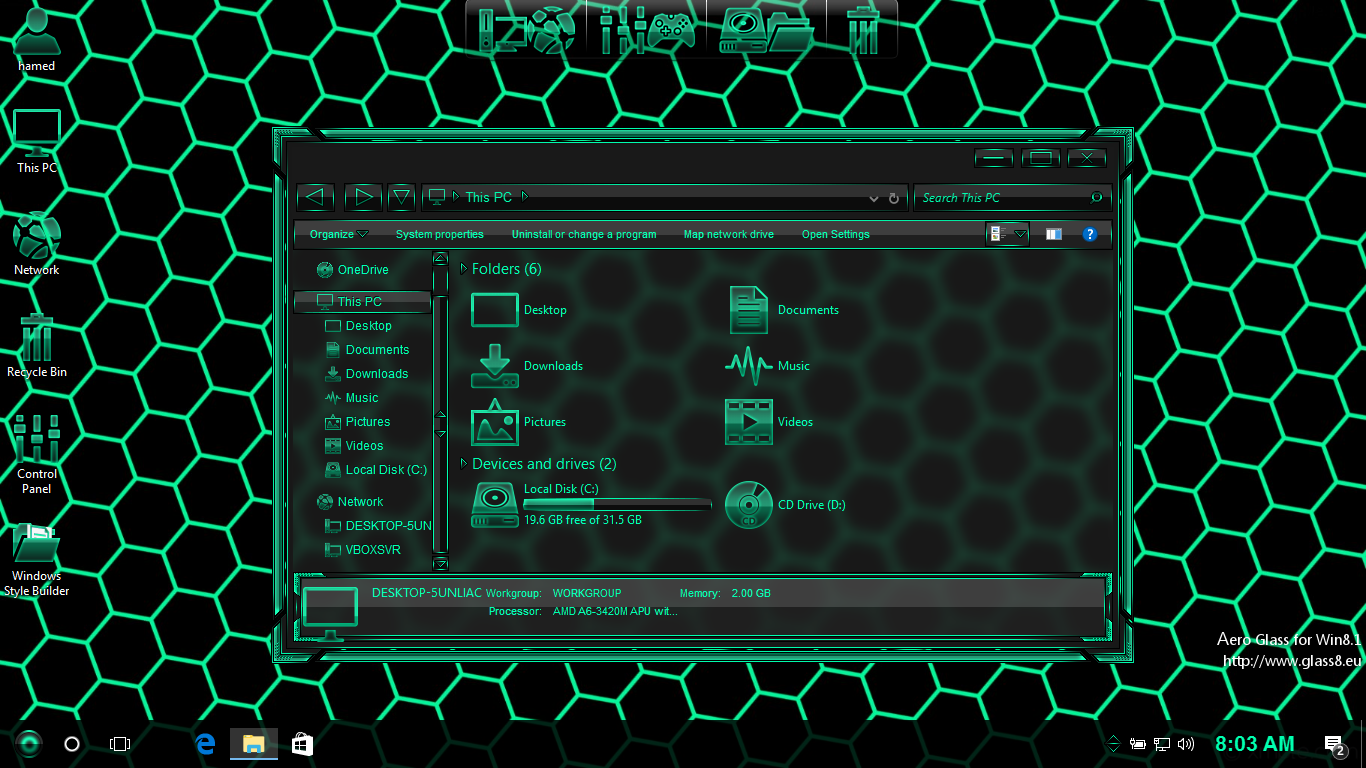Open Microsoft Edge from the taskbar
Screen dimensions: 1366x768
[x=206, y=744]
